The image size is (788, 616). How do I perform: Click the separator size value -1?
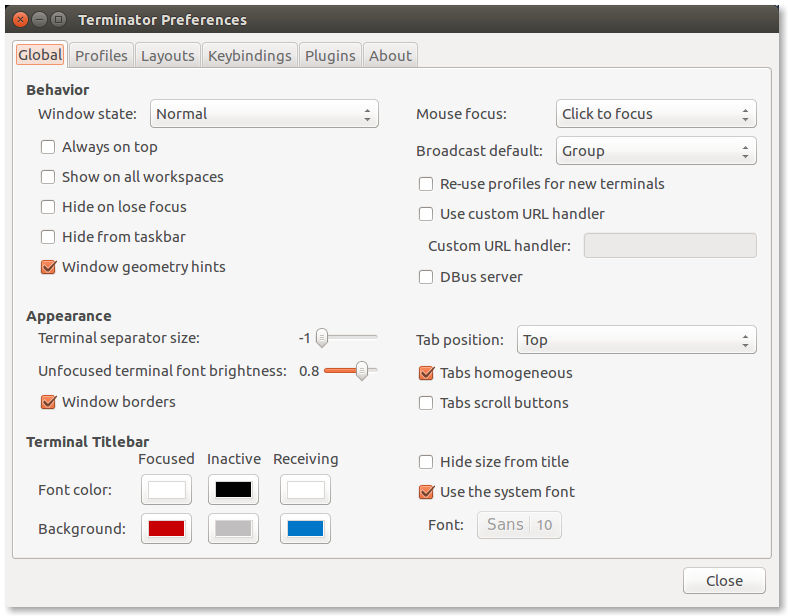[x=305, y=338]
